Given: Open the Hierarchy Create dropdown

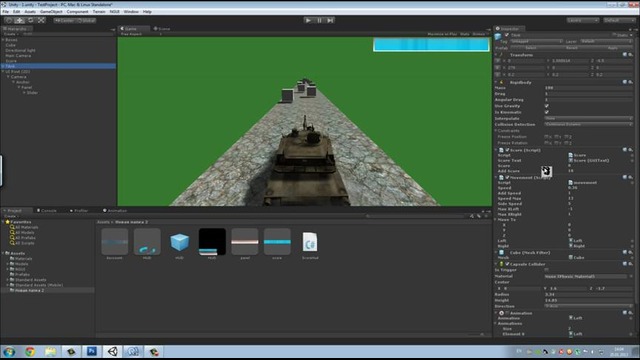Looking at the screenshot, I should tap(11, 34).
